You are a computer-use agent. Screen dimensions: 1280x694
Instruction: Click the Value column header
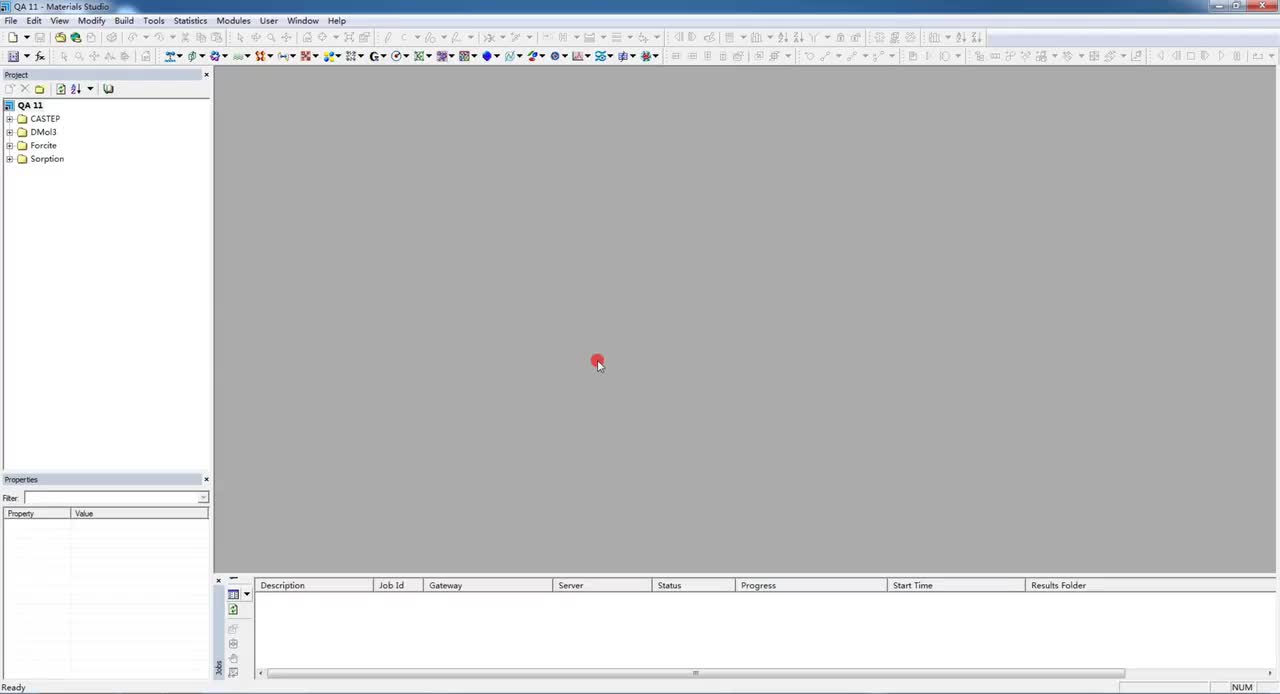pyautogui.click(x=140, y=514)
